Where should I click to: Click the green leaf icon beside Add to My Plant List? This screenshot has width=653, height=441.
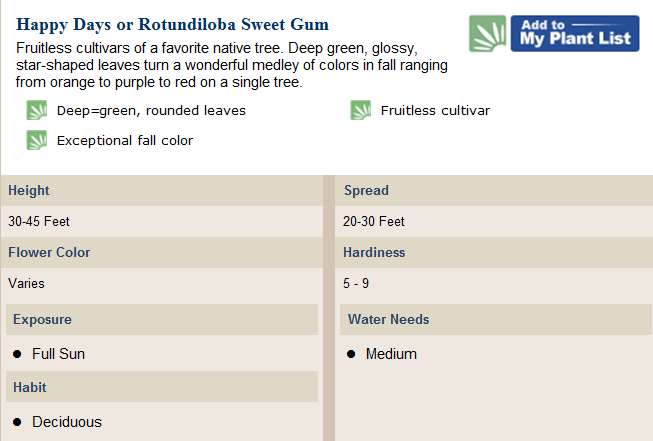click(487, 34)
